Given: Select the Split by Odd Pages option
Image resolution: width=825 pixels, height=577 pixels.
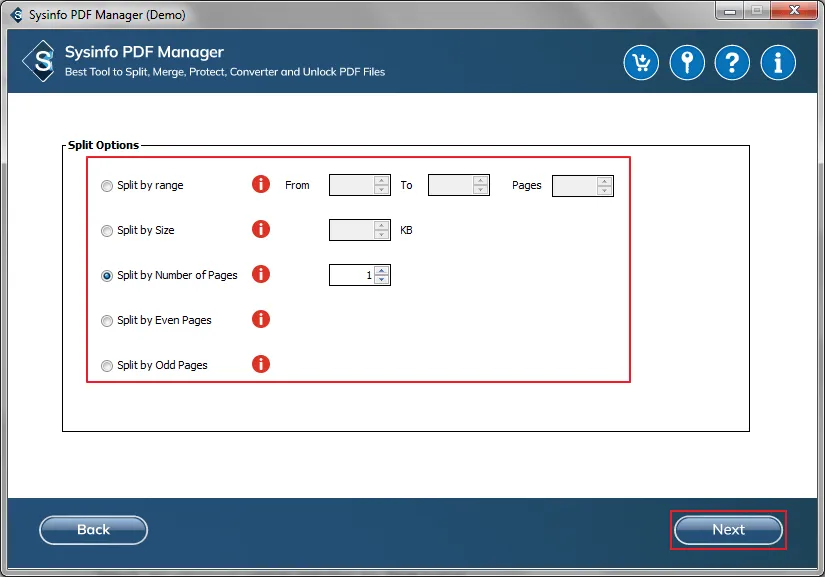Looking at the screenshot, I should [x=107, y=366].
